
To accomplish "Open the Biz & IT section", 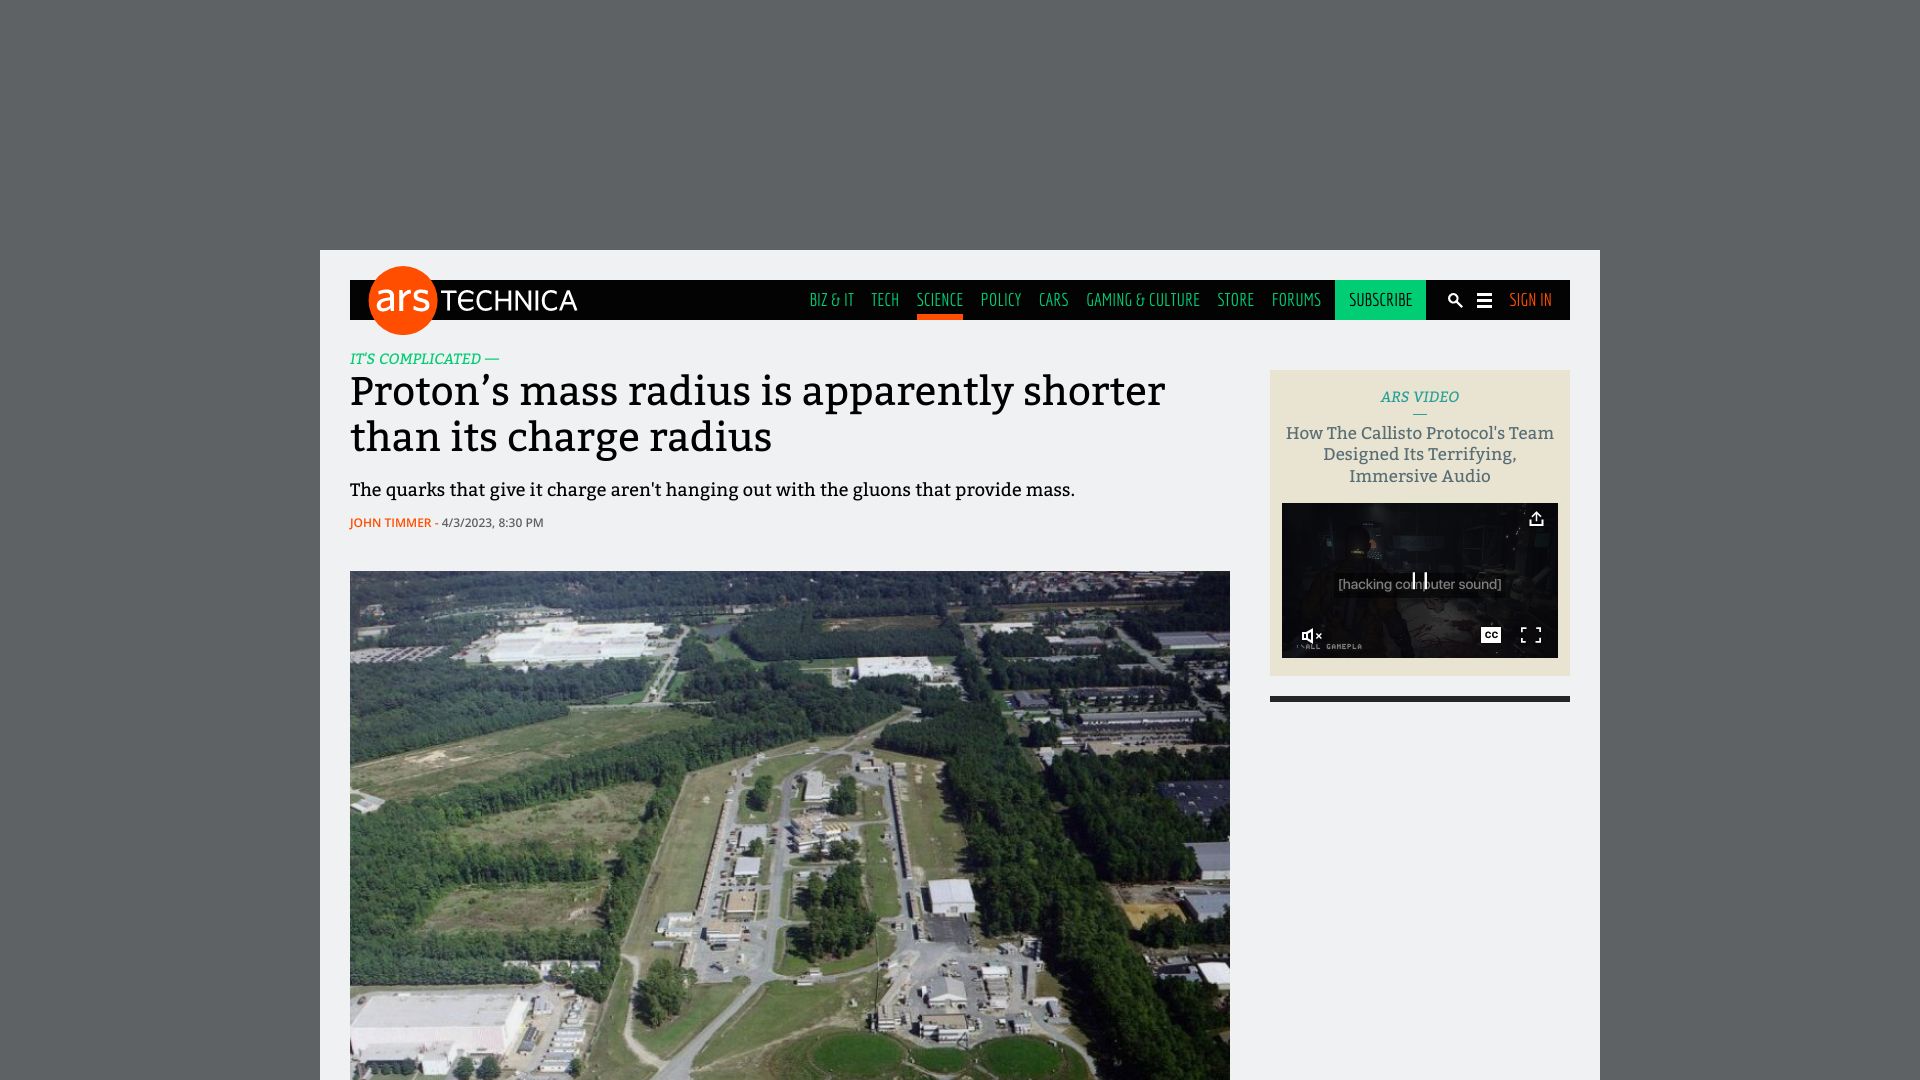I will tap(831, 300).
